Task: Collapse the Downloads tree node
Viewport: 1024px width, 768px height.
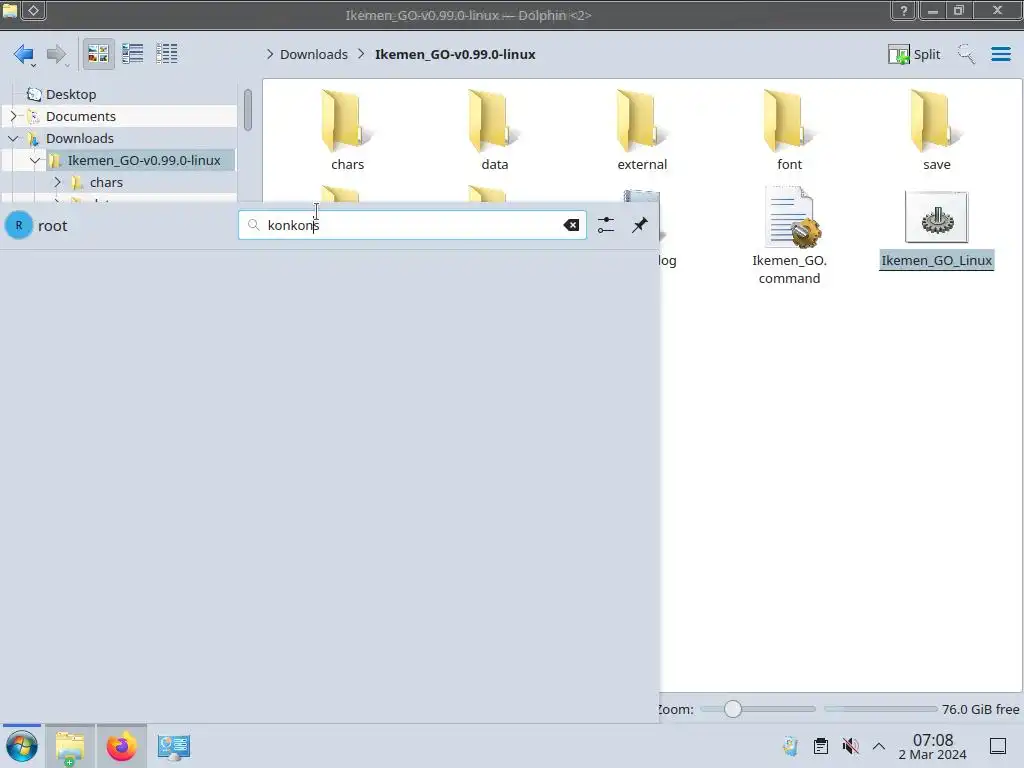Action: 13,138
